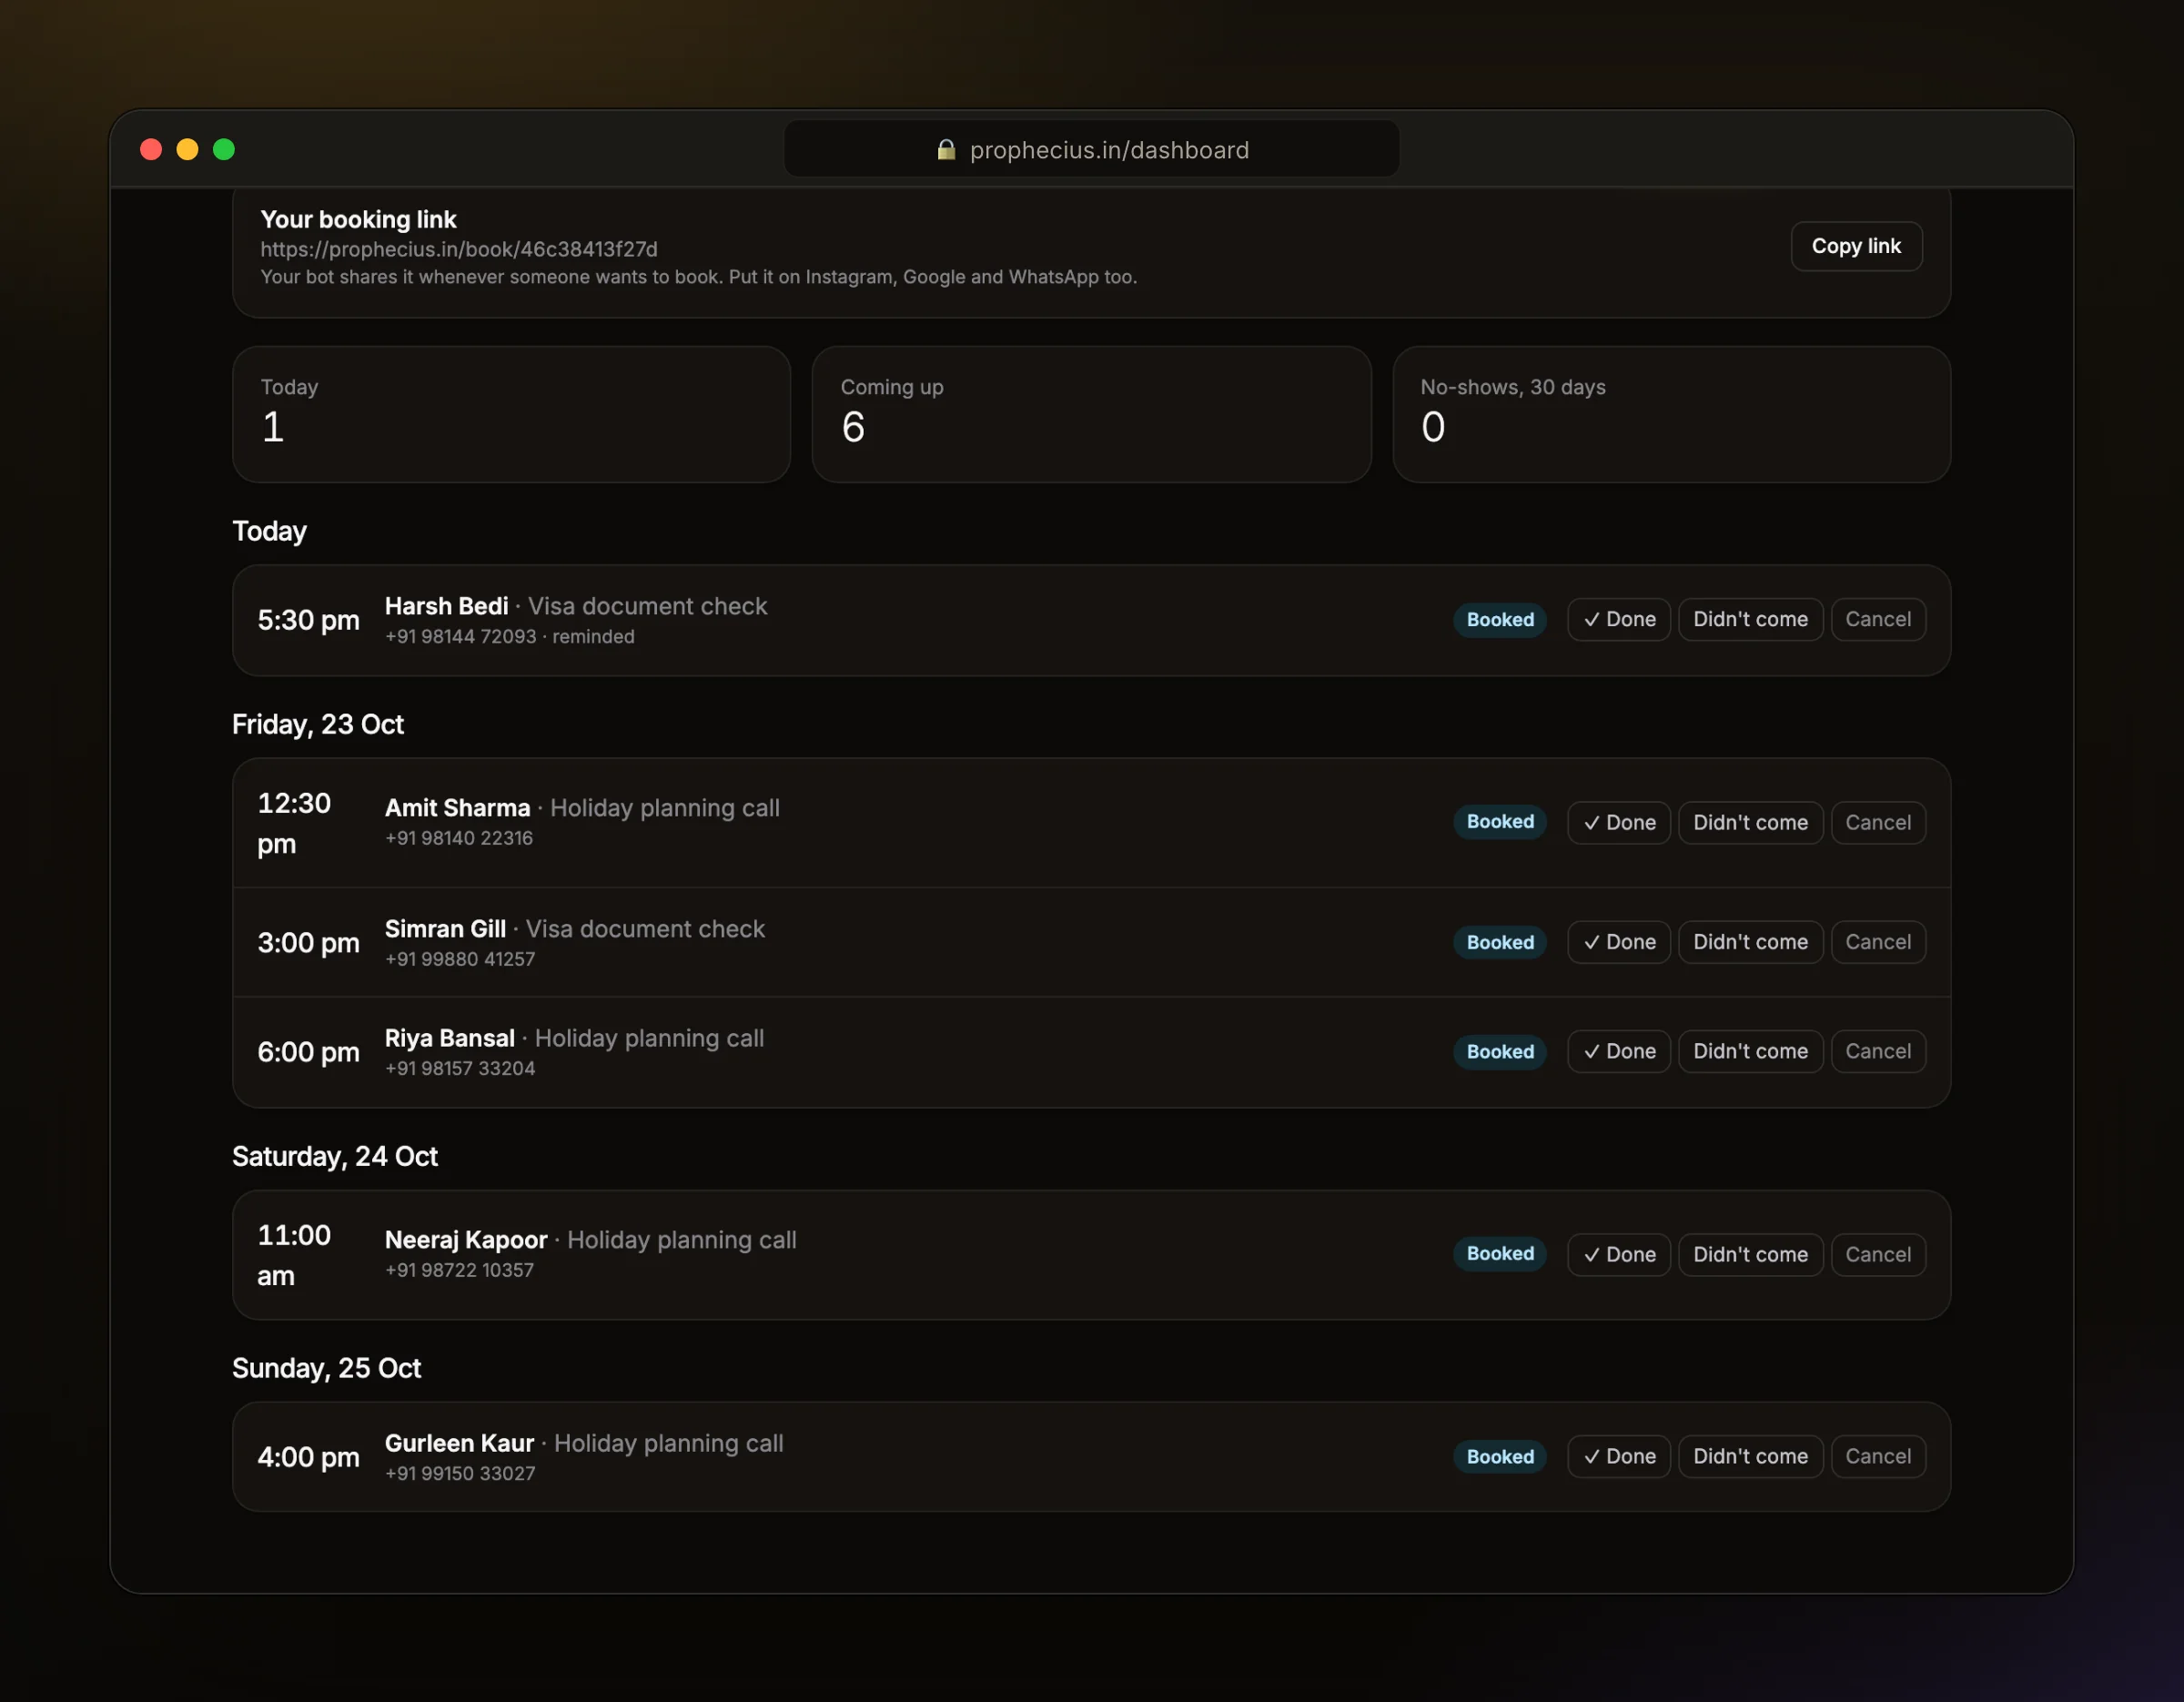The image size is (2184, 1702).
Task: Click Booked badge for Simran Gill
Action: pyautogui.click(x=1499, y=942)
